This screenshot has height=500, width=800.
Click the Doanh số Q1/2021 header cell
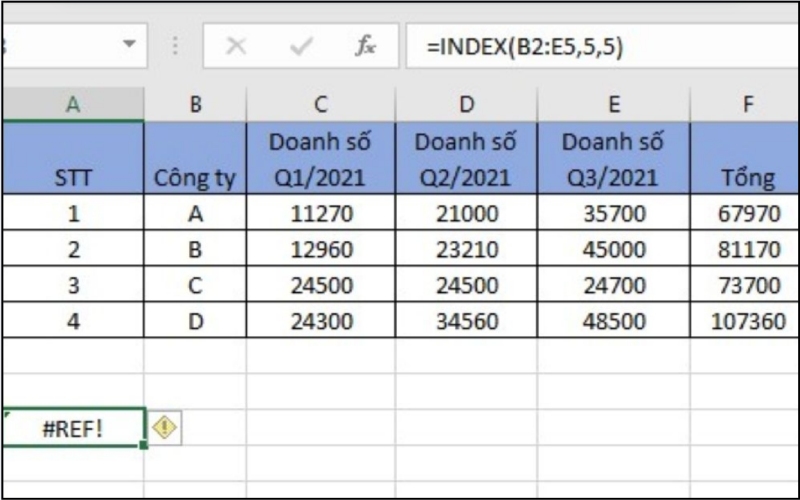pos(320,158)
